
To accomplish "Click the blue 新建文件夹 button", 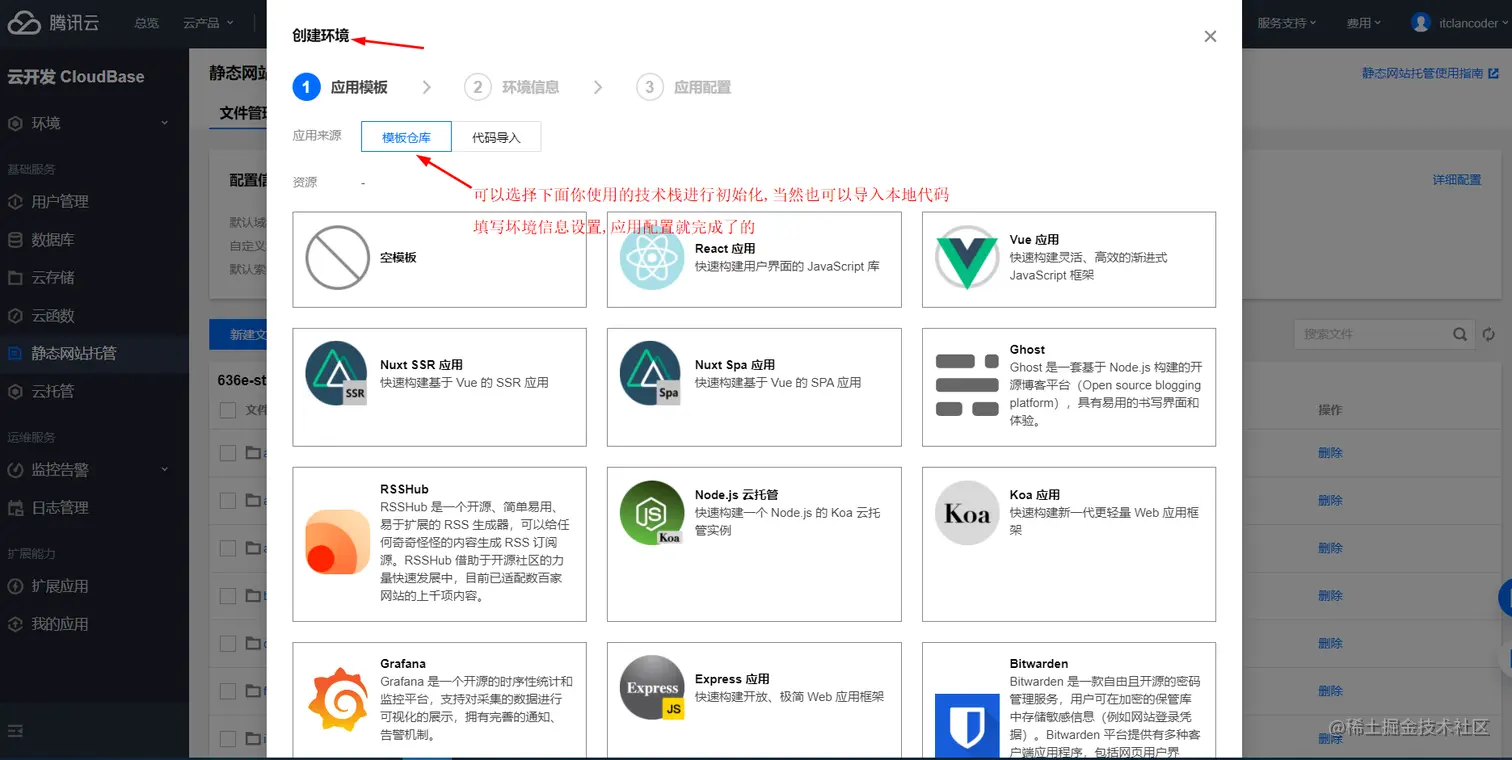I will coord(238,335).
